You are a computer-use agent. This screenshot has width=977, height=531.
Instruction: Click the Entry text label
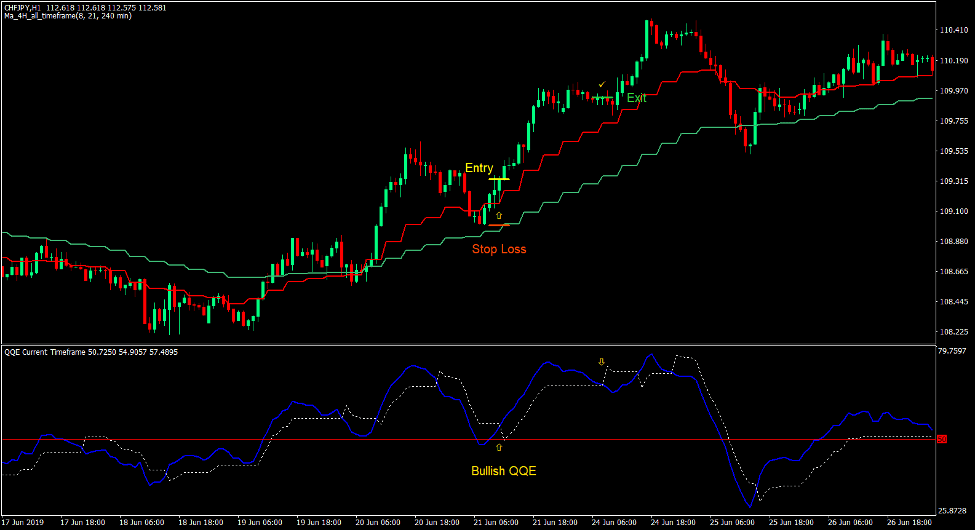click(479, 168)
